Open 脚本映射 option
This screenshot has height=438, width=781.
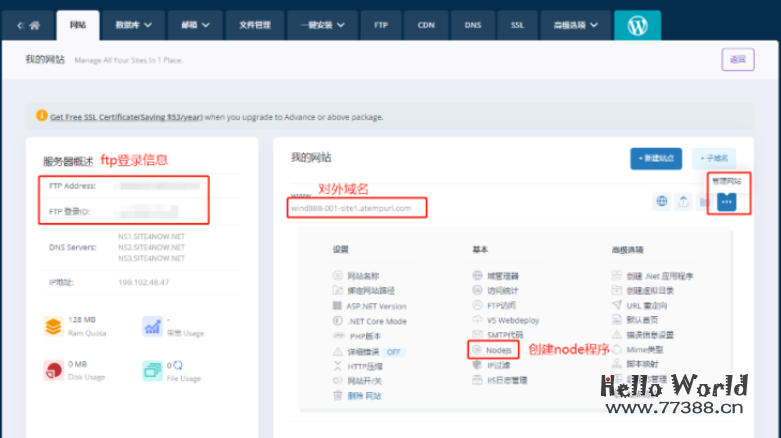click(643, 364)
